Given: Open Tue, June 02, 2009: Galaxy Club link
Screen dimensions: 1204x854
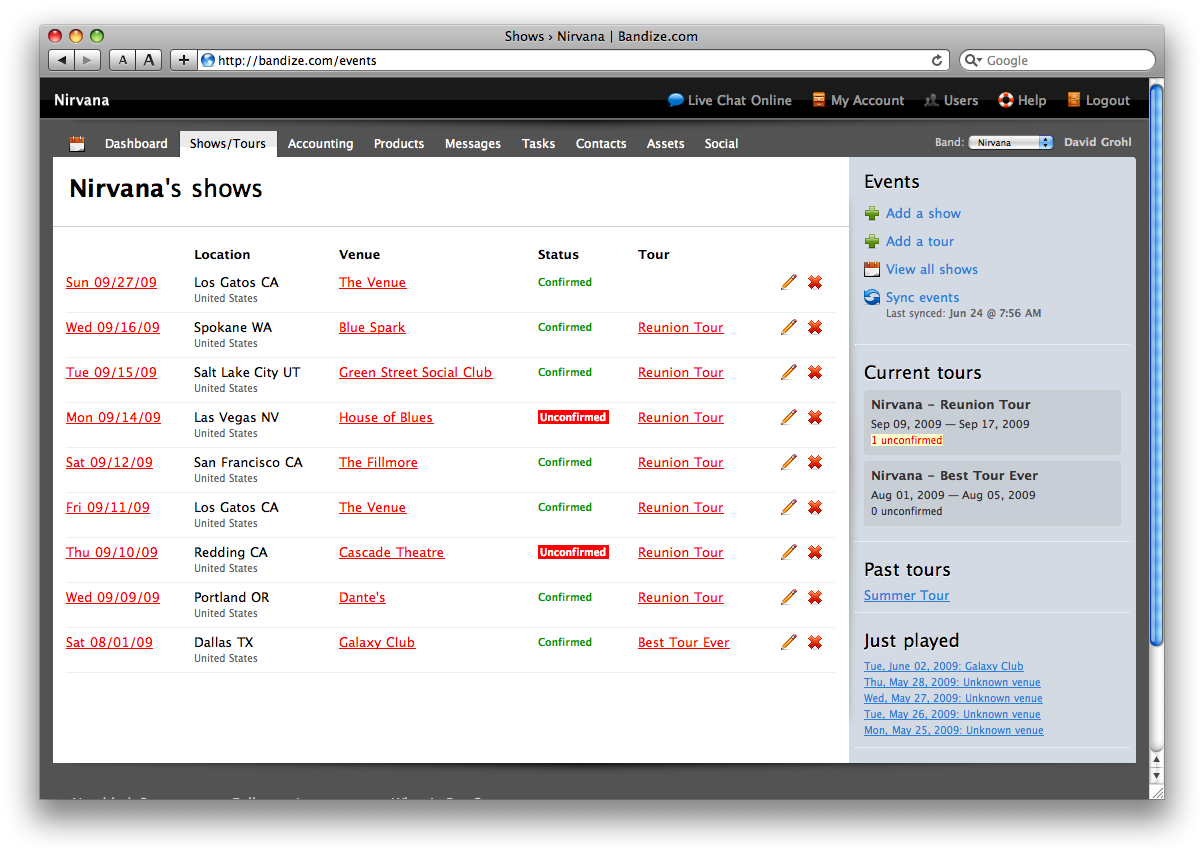Looking at the screenshot, I should 944,666.
